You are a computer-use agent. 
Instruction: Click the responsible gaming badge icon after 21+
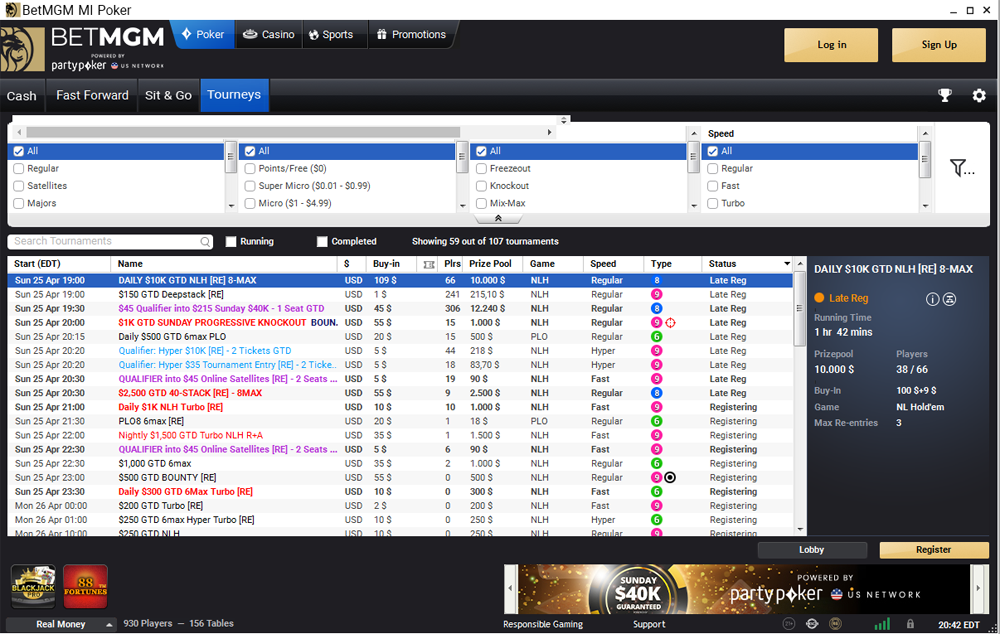click(812, 624)
